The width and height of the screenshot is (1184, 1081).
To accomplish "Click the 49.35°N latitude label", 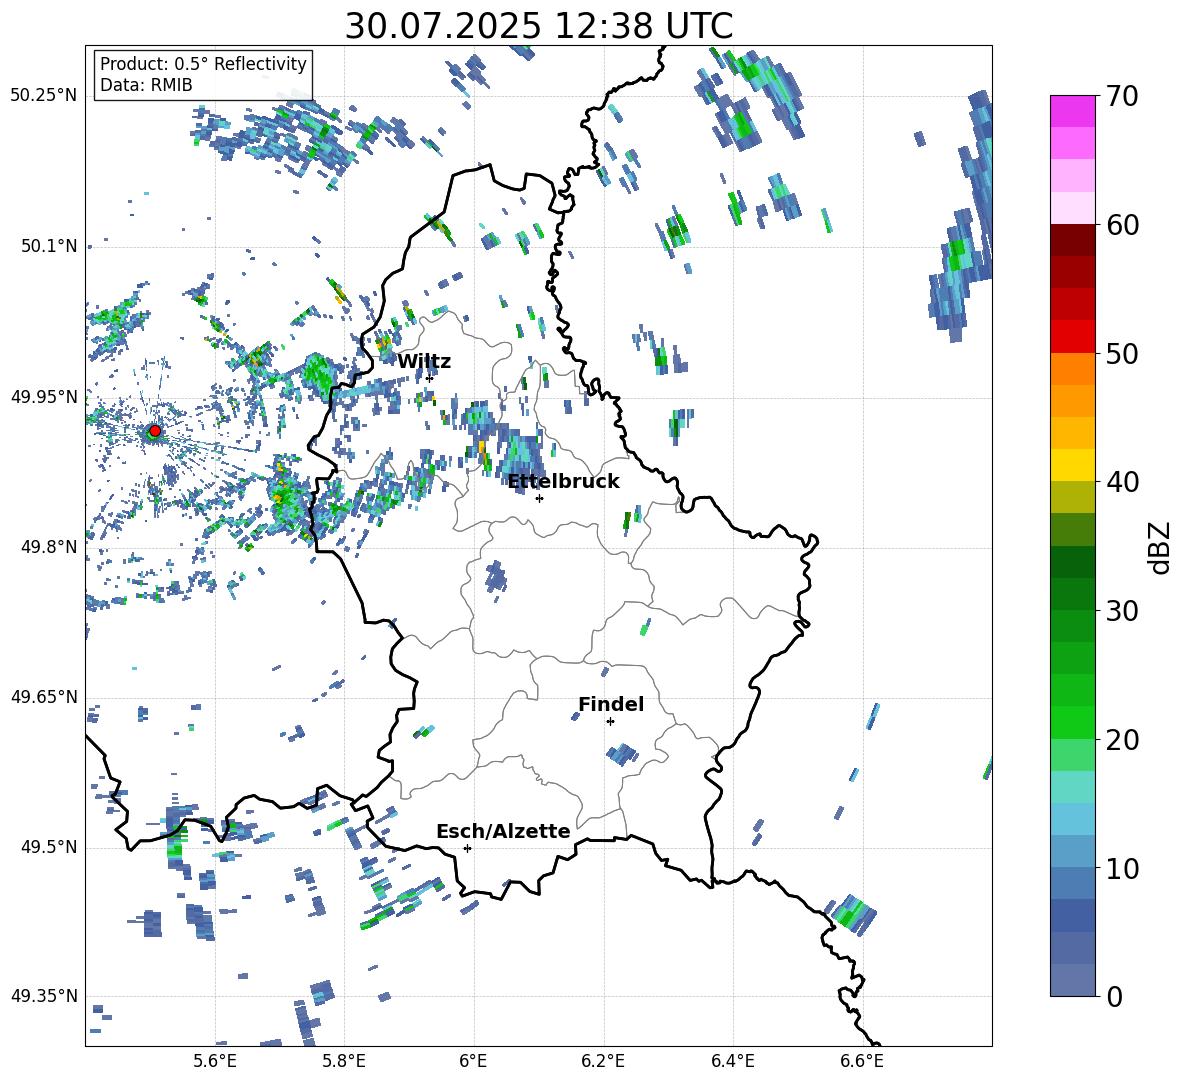I will pos(44,996).
